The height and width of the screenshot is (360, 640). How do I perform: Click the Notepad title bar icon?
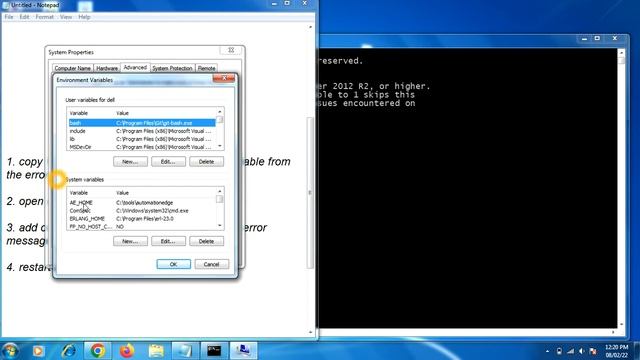pos(6,5)
